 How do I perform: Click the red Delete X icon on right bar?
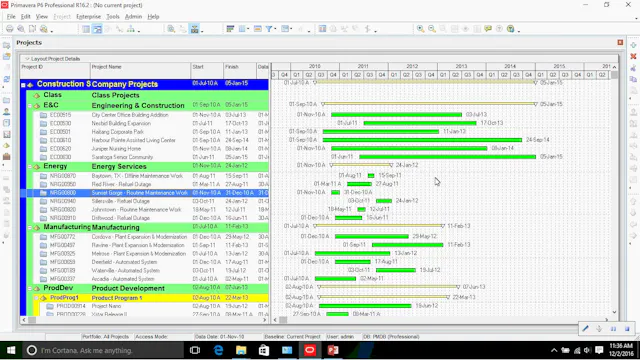click(x=633, y=56)
